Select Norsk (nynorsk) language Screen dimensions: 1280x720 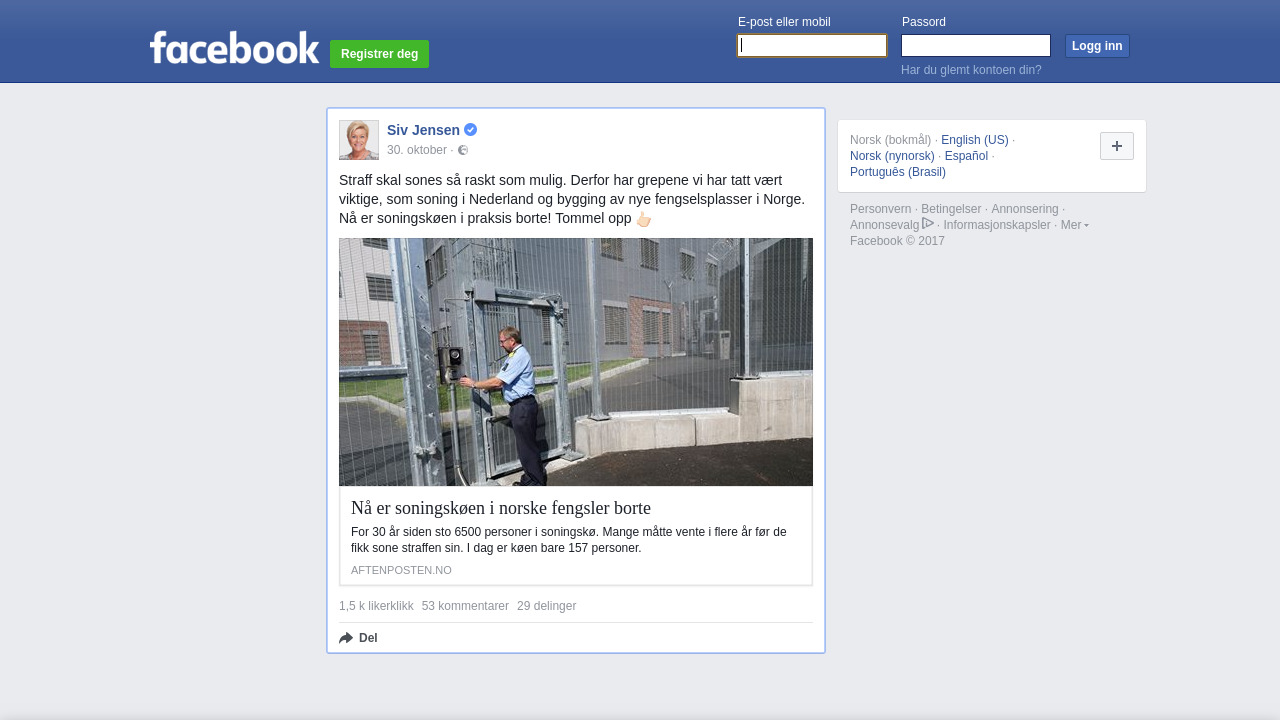pyautogui.click(x=892, y=156)
